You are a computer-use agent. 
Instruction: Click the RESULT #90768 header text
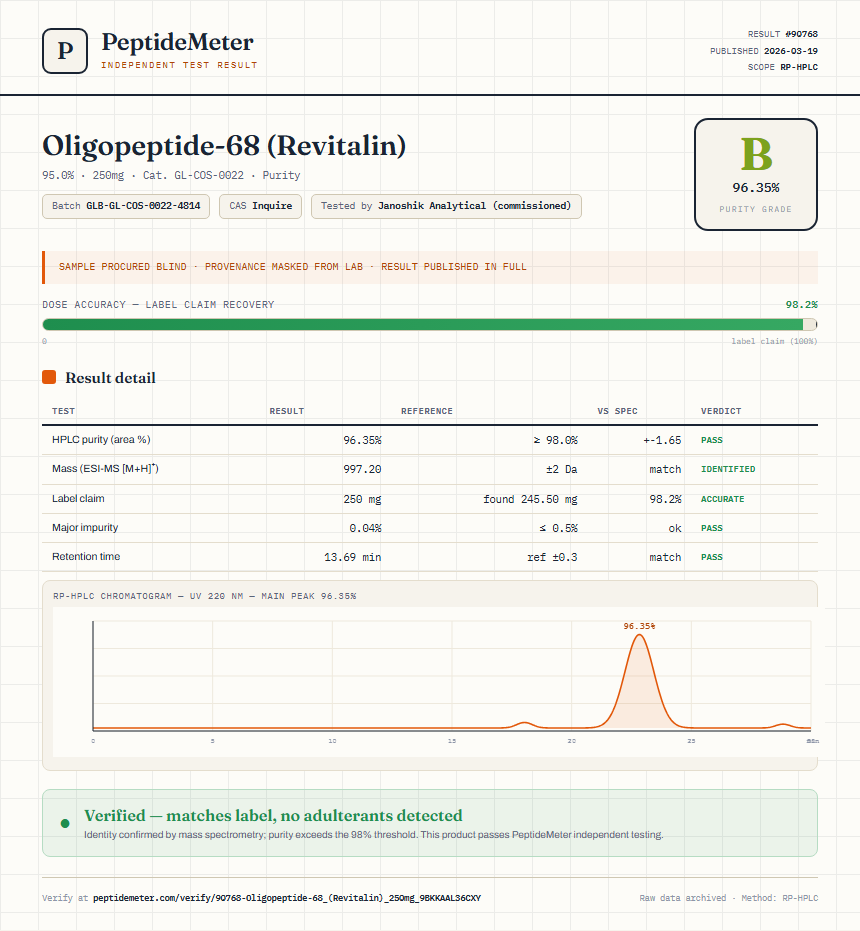[x=783, y=34]
